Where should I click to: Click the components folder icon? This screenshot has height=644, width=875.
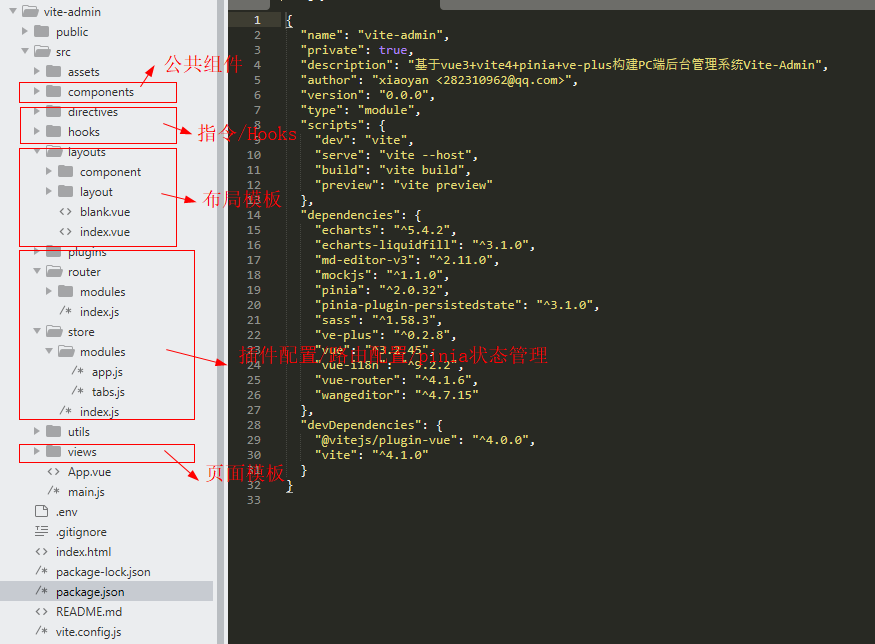(54, 92)
